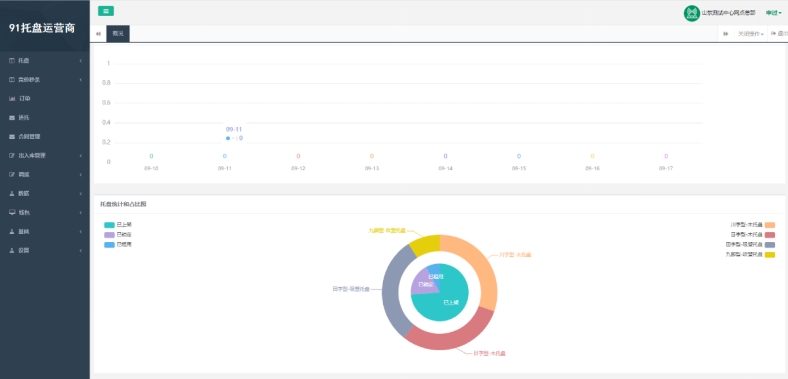The height and width of the screenshot is (379, 788).
Task: Toggle the 已租用 blue legend series
Action: pos(118,245)
